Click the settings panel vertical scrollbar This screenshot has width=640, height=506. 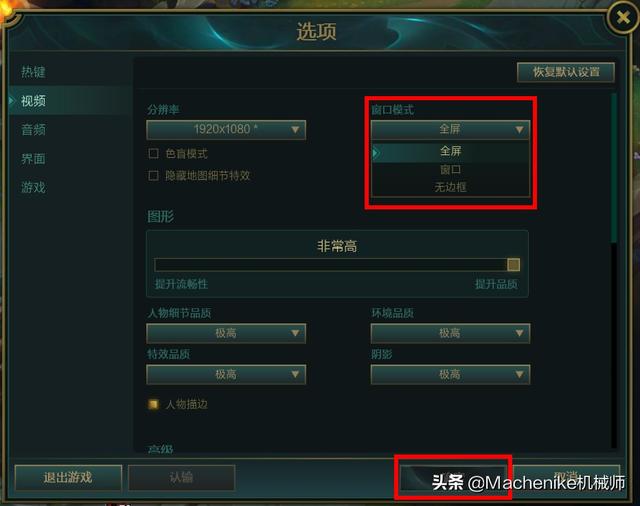click(613, 168)
